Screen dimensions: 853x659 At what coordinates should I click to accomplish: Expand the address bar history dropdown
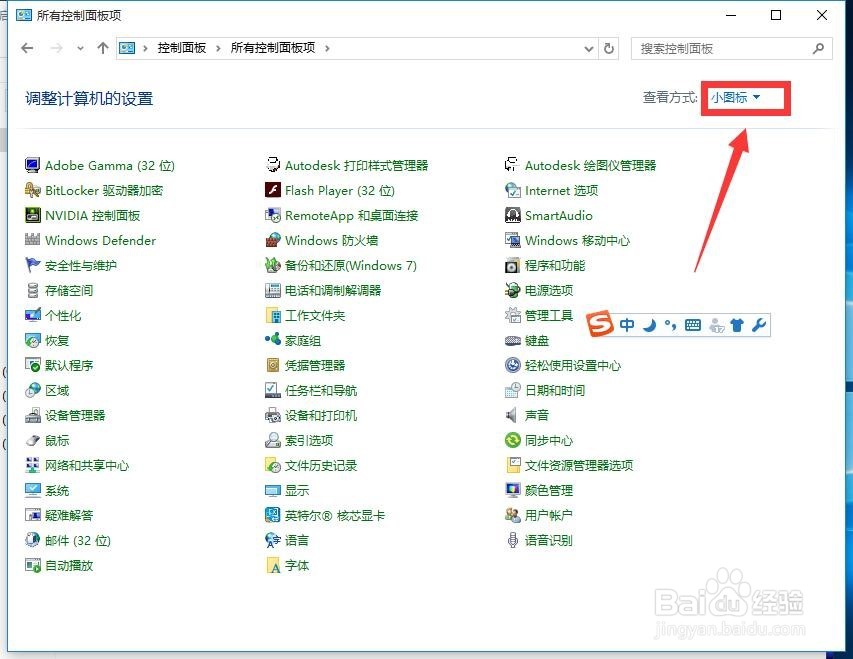pyautogui.click(x=589, y=48)
